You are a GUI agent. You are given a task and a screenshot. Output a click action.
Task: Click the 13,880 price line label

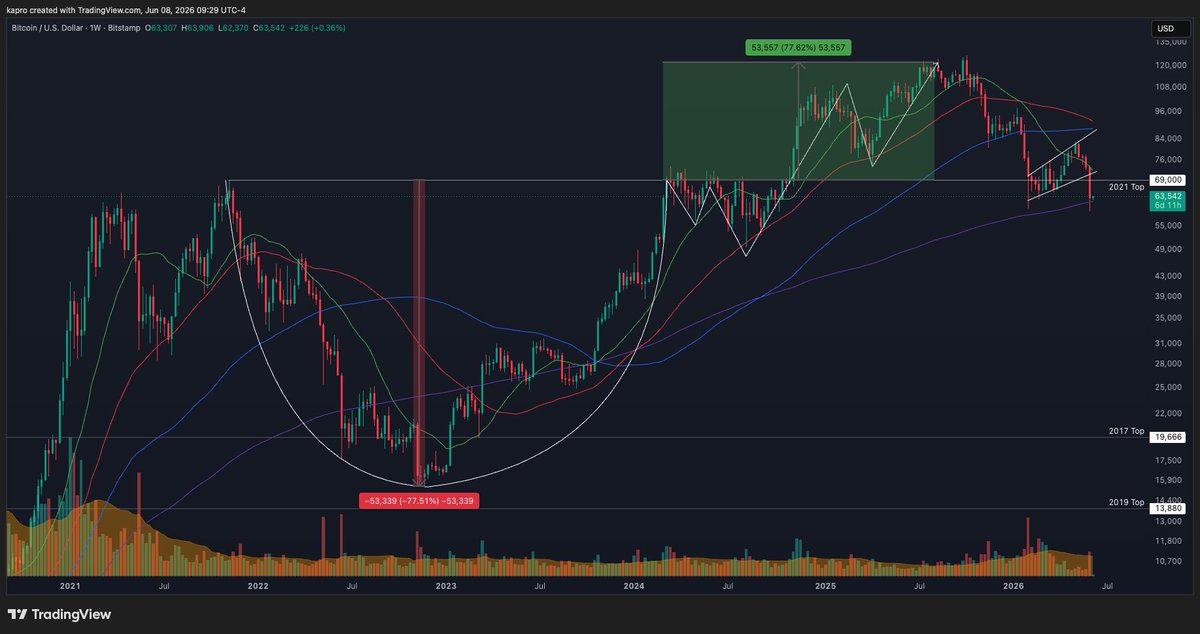[x=1168, y=508]
